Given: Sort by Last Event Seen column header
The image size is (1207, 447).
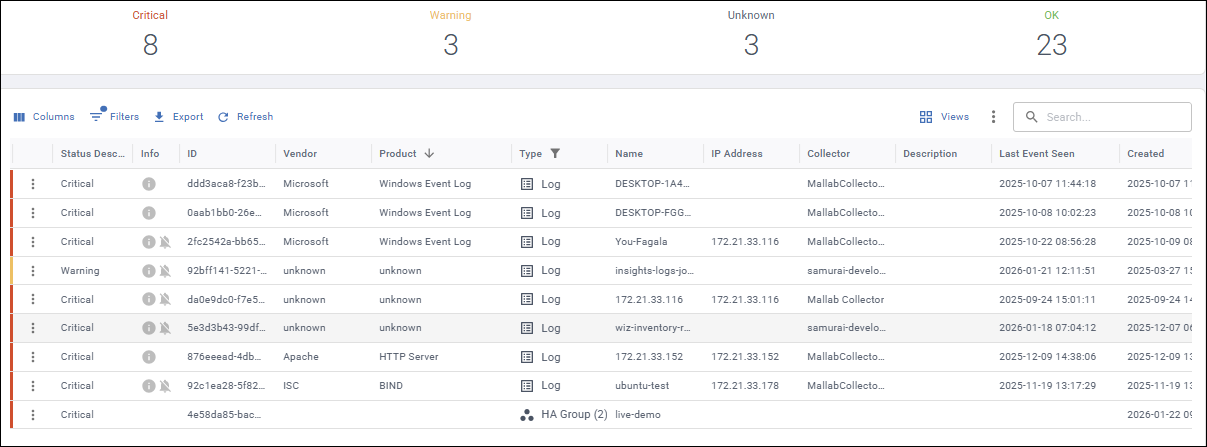Looking at the screenshot, I should click(x=1037, y=154).
